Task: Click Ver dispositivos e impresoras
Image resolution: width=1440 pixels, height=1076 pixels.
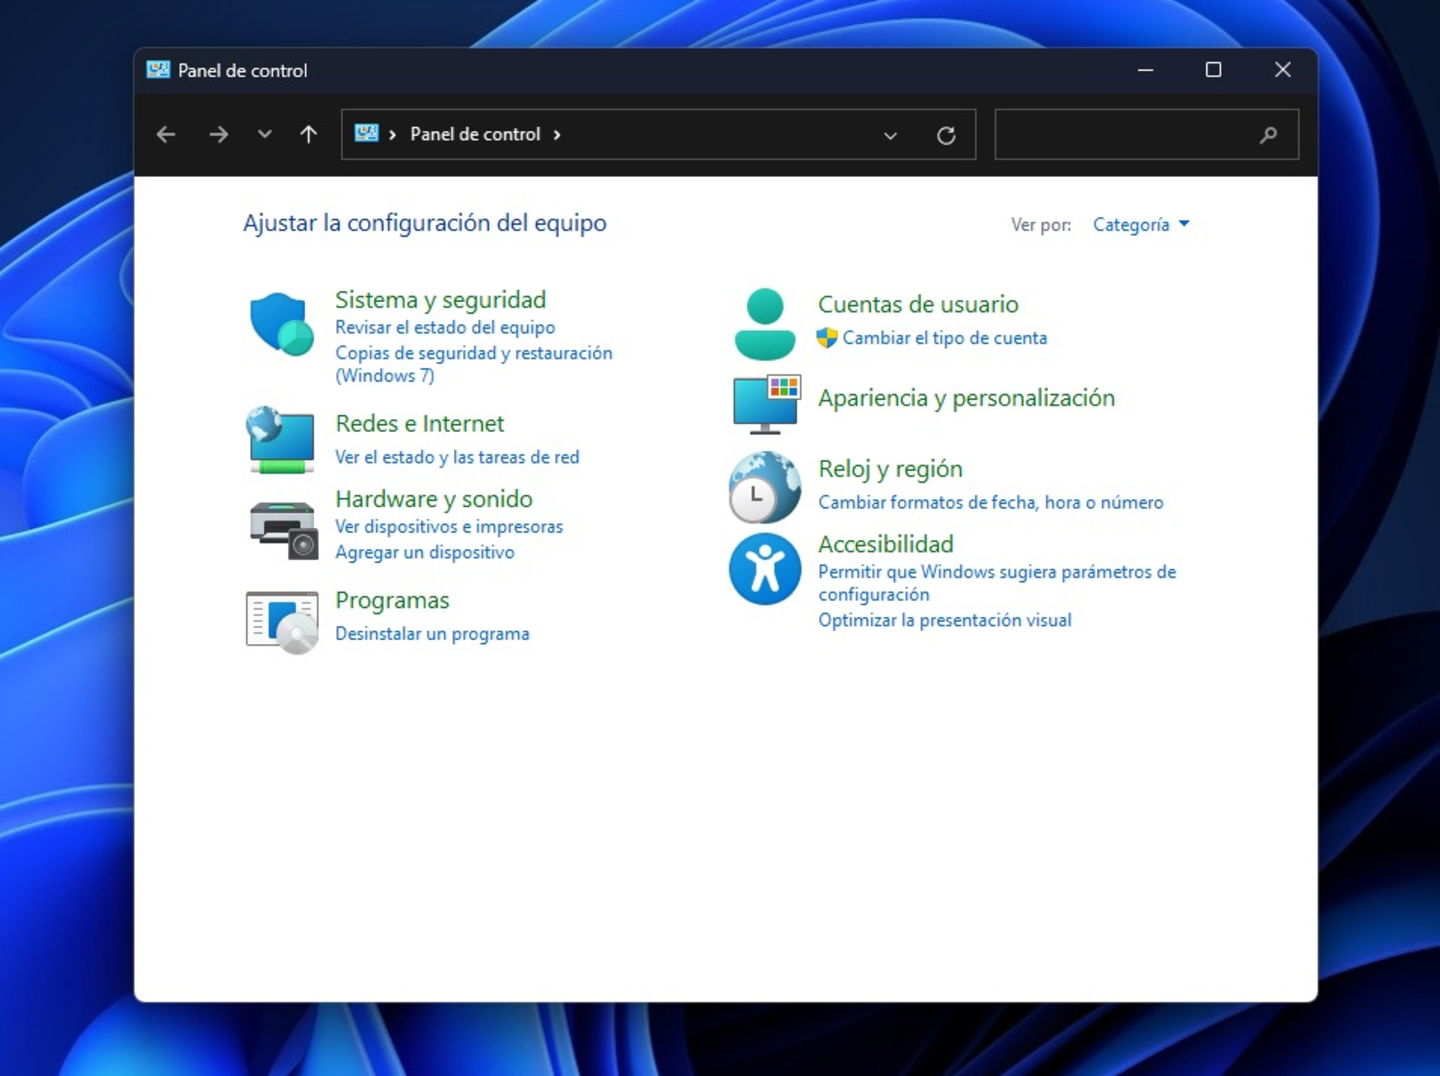Action: [x=449, y=526]
